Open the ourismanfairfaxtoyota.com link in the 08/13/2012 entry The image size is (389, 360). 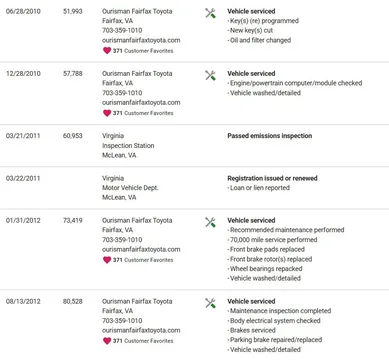[141, 330]
